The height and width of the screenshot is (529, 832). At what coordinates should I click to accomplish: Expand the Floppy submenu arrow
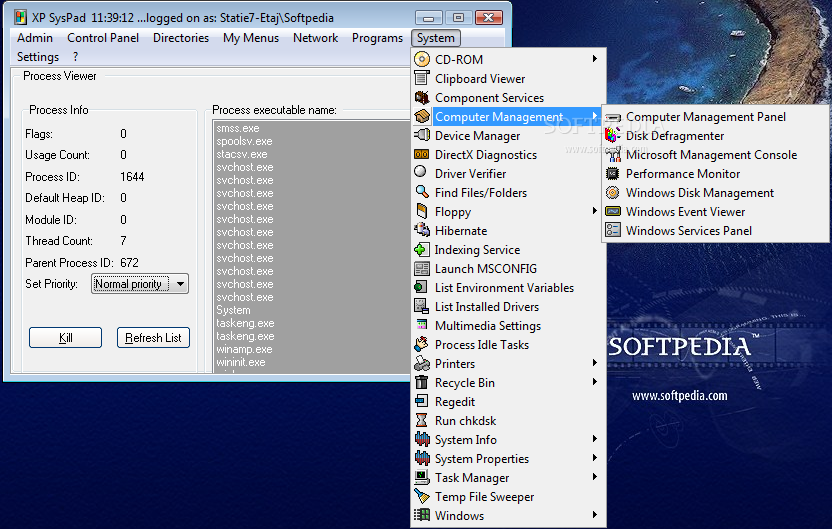(595, 211)
